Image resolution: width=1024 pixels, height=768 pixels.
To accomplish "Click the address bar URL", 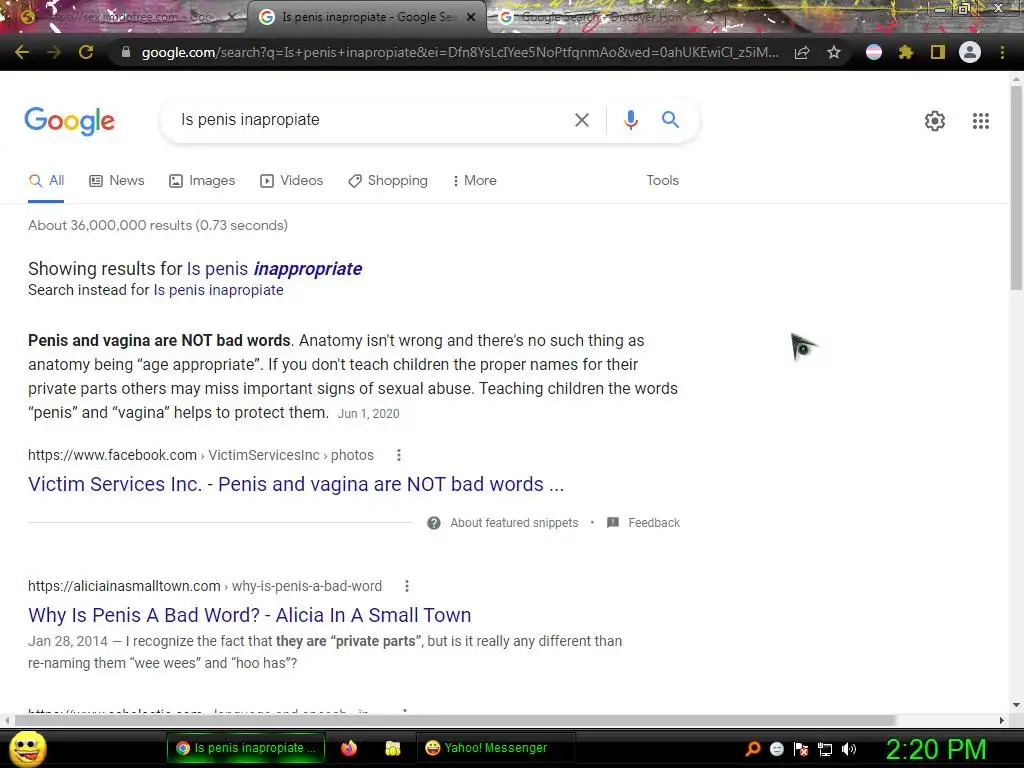I will coord(459,52).
